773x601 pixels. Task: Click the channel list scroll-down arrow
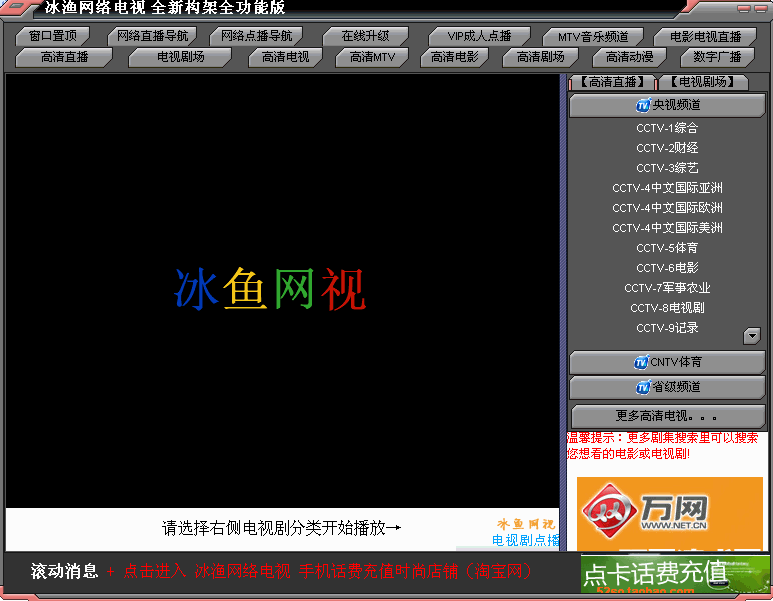(x=752, y=336)
